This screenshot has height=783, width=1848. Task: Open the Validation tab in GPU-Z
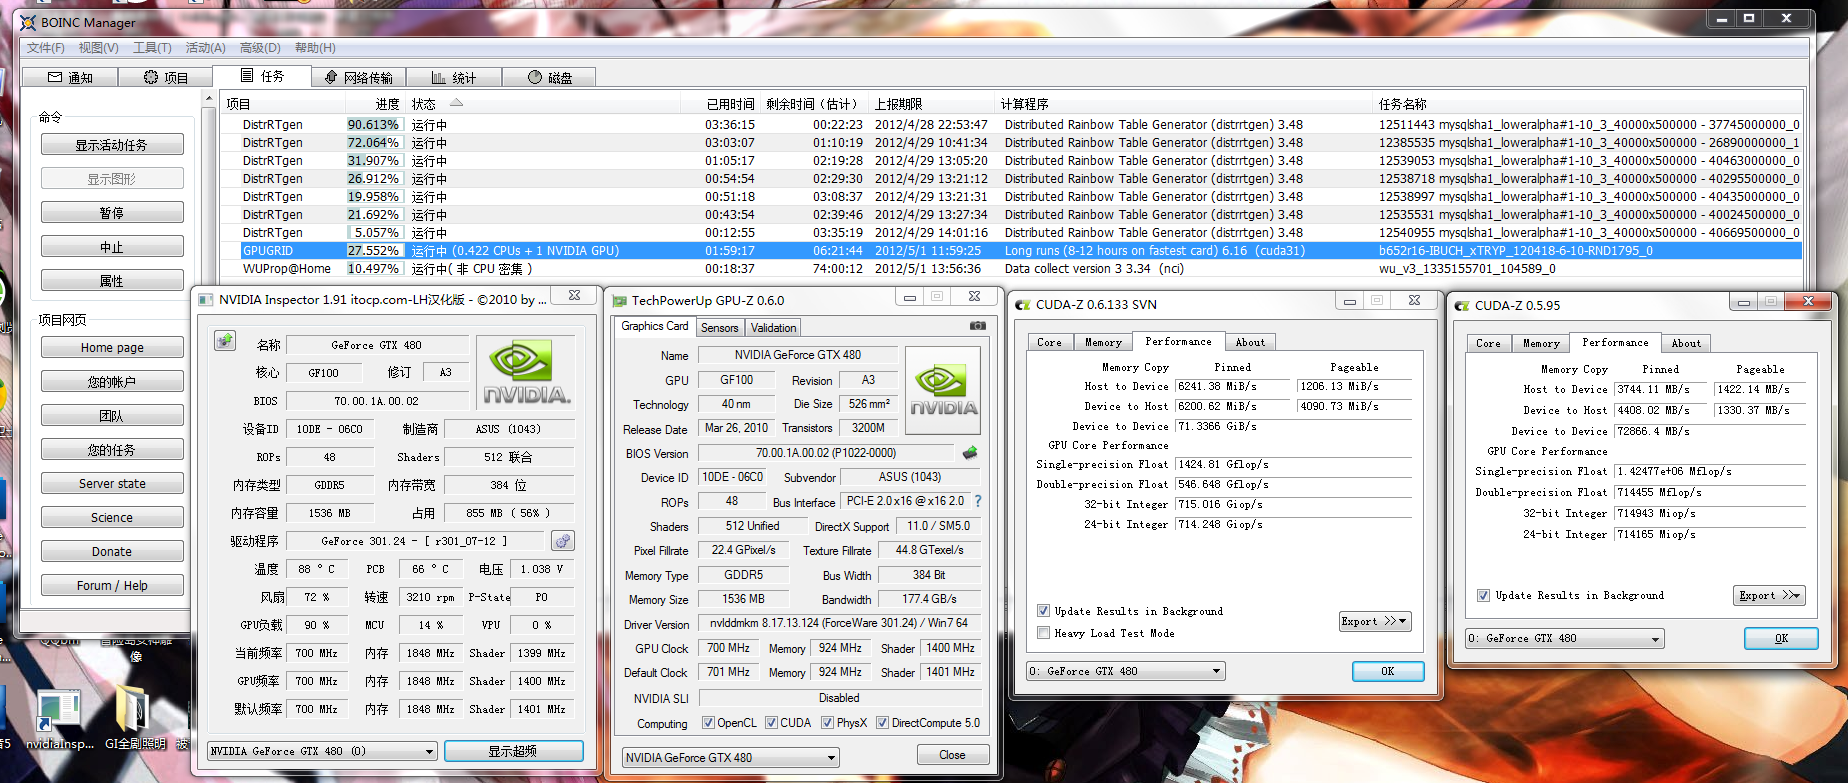(773, 328)
